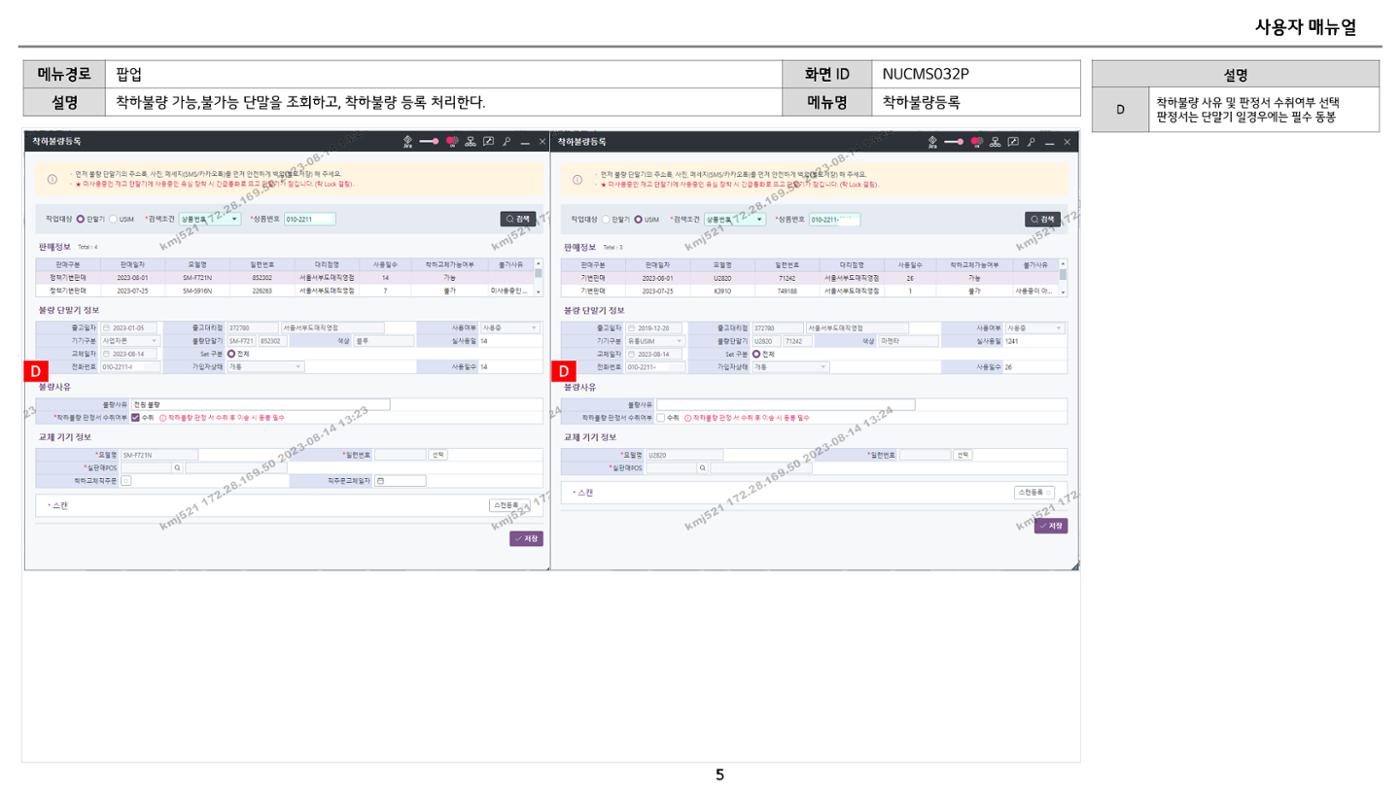Toggle the slider switch in the right window title bar
The height and width of the screenshot is (788, 1400).
click(x=954, y=142)
